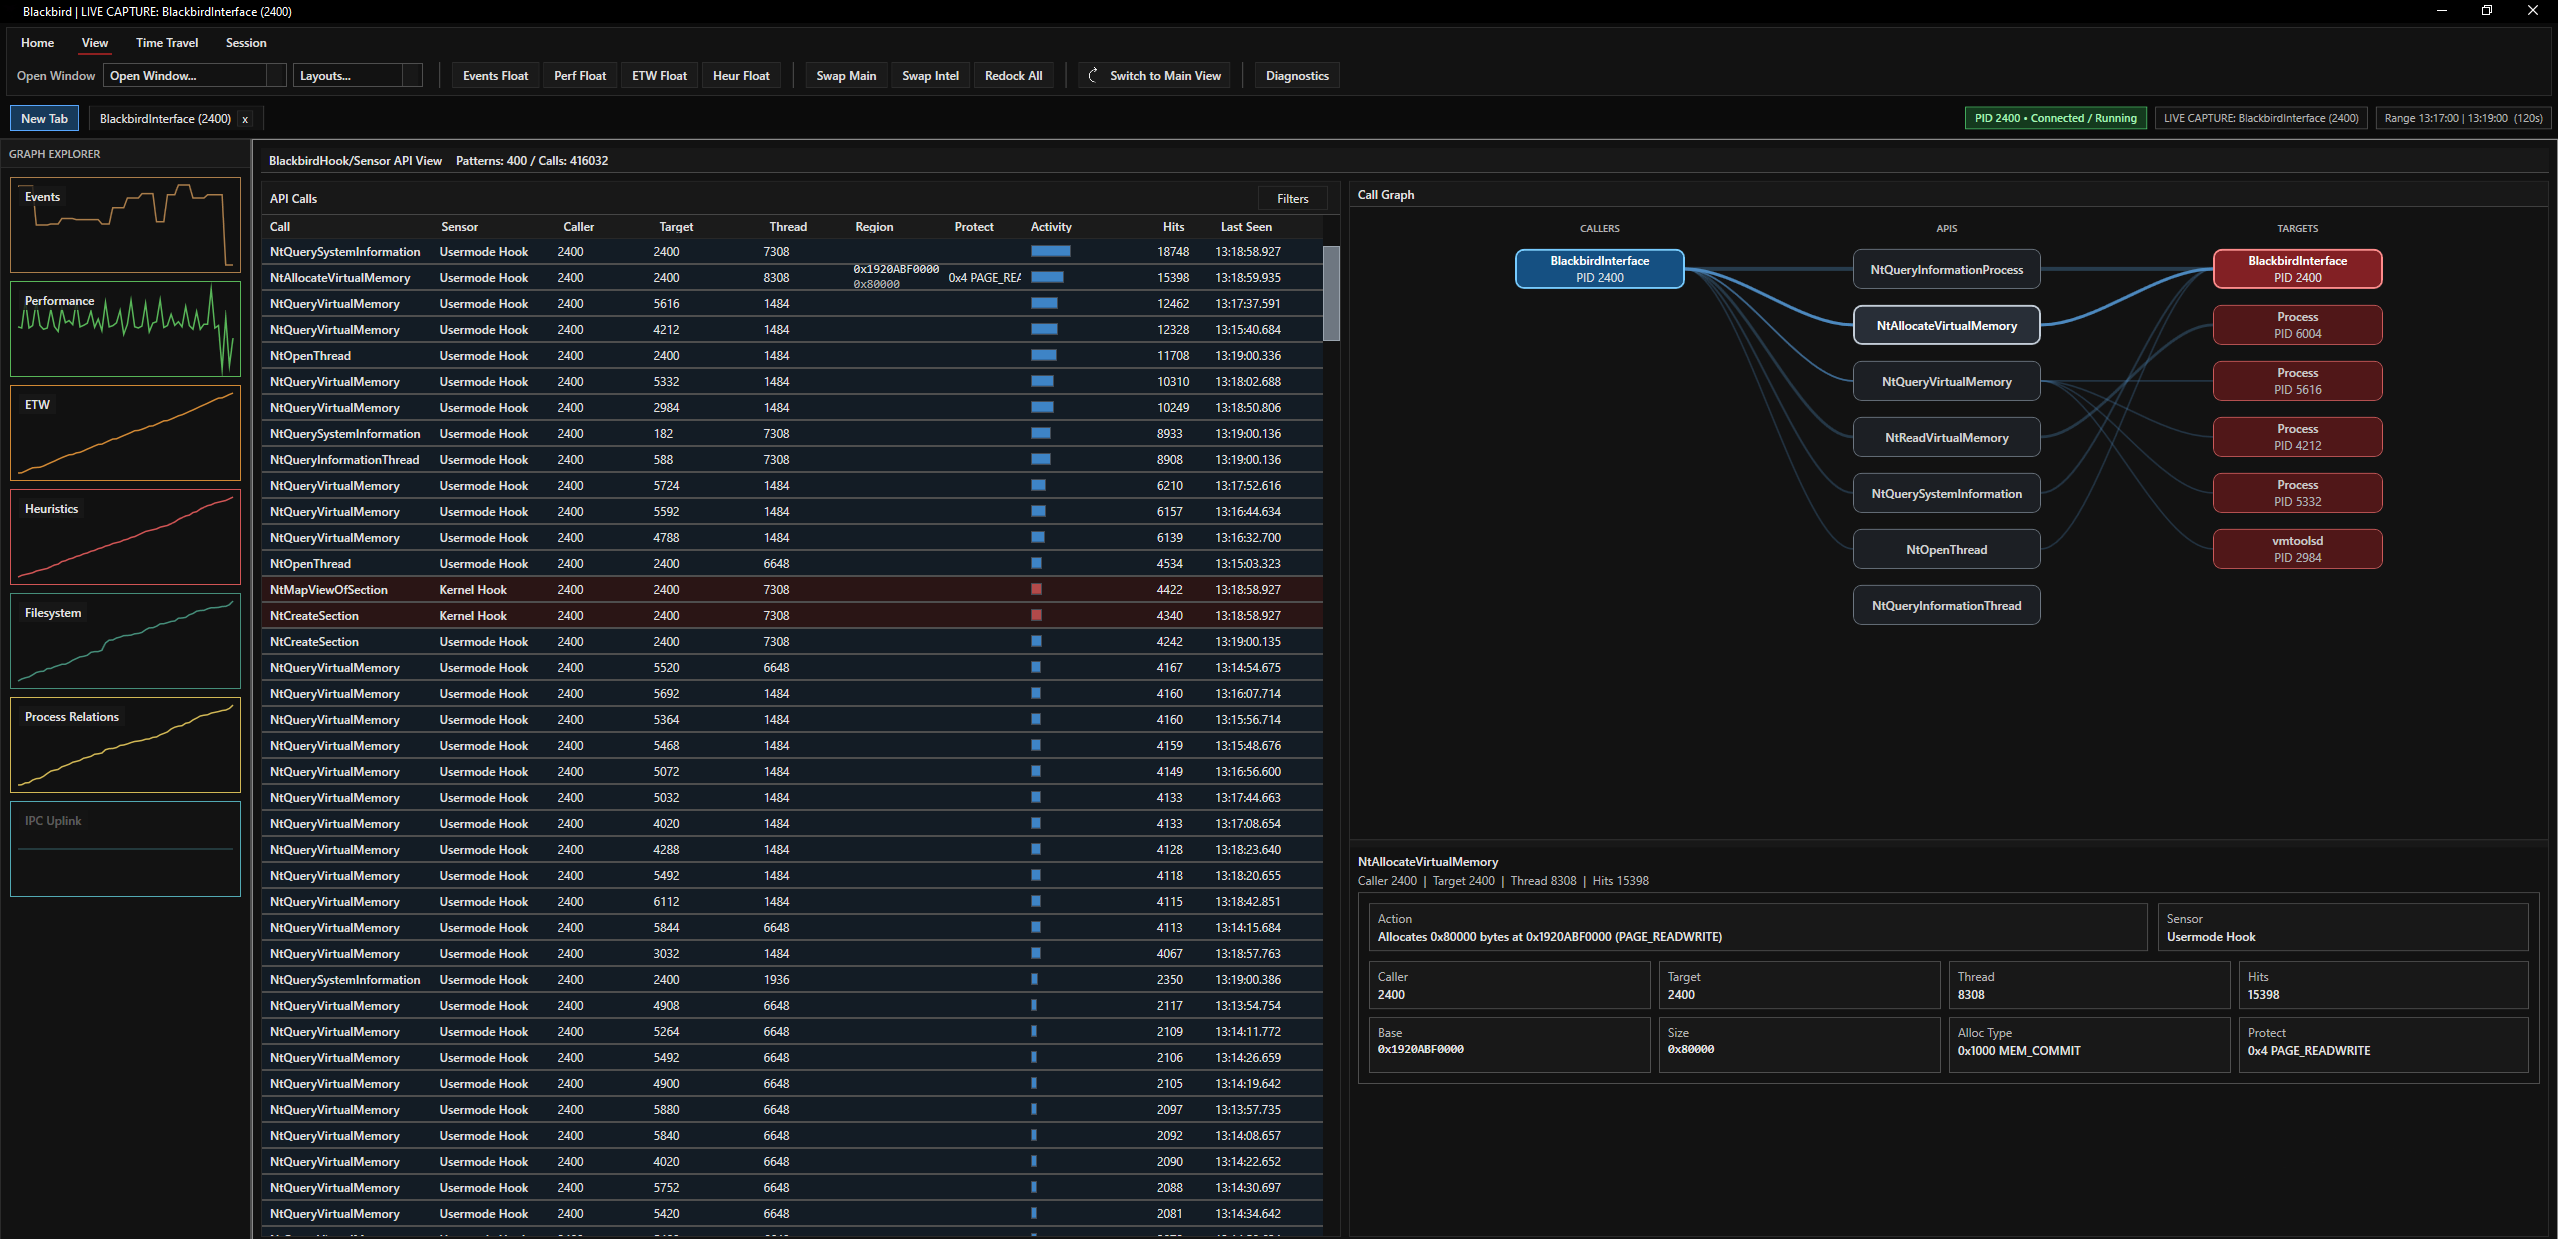
Task: Open the Diagnostics panel
Action: coord(1297,75)
